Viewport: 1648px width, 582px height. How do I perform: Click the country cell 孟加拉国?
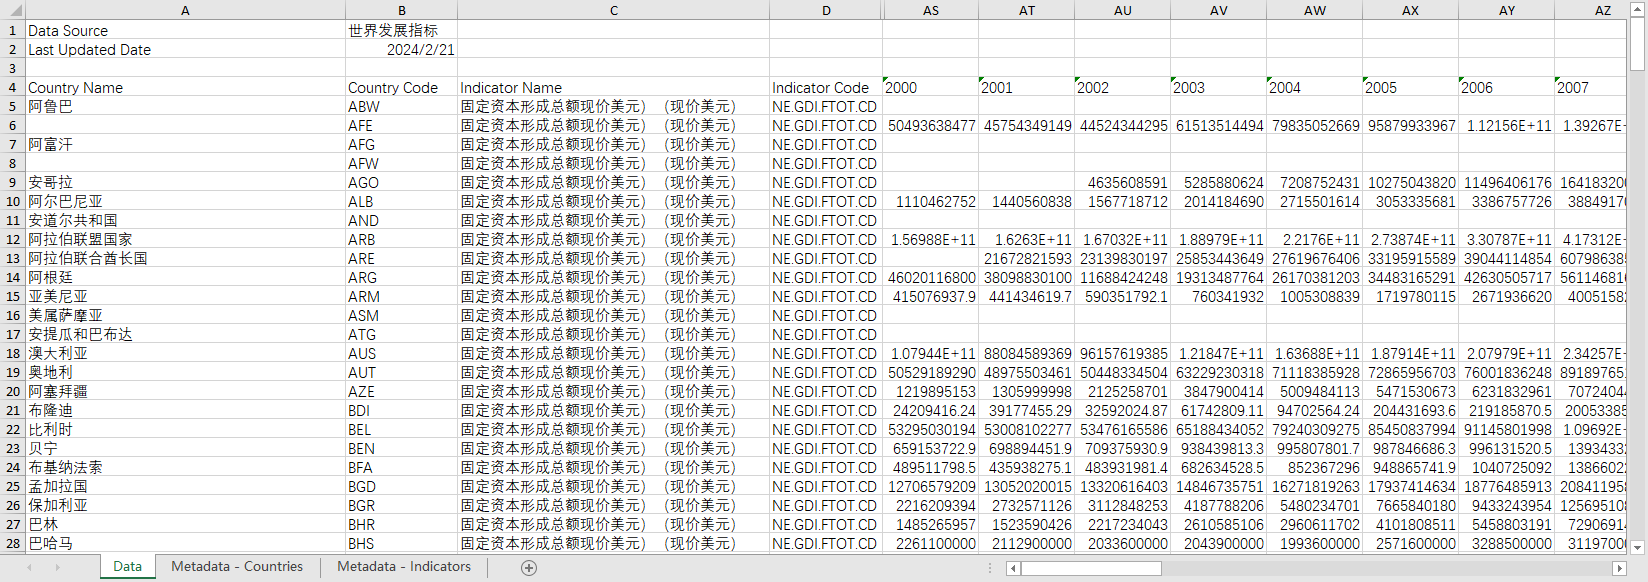pos(185,486)
